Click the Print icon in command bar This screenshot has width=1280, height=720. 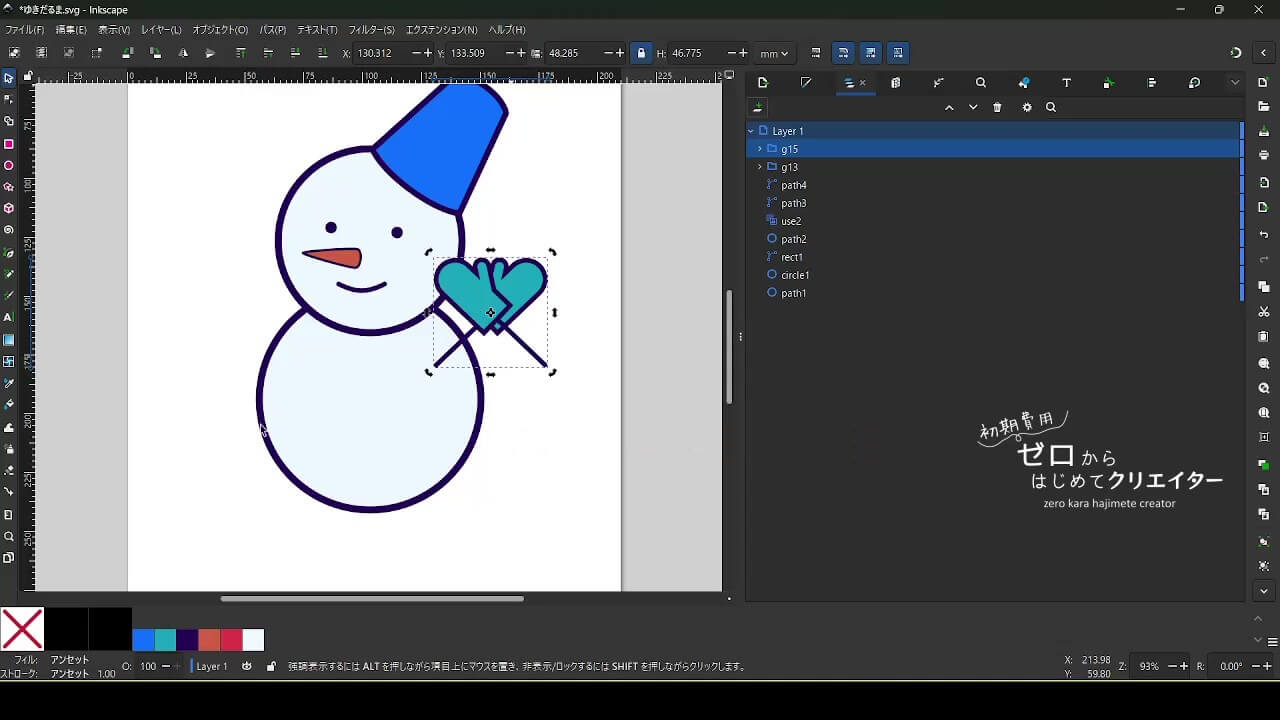tap(1264, 156)
